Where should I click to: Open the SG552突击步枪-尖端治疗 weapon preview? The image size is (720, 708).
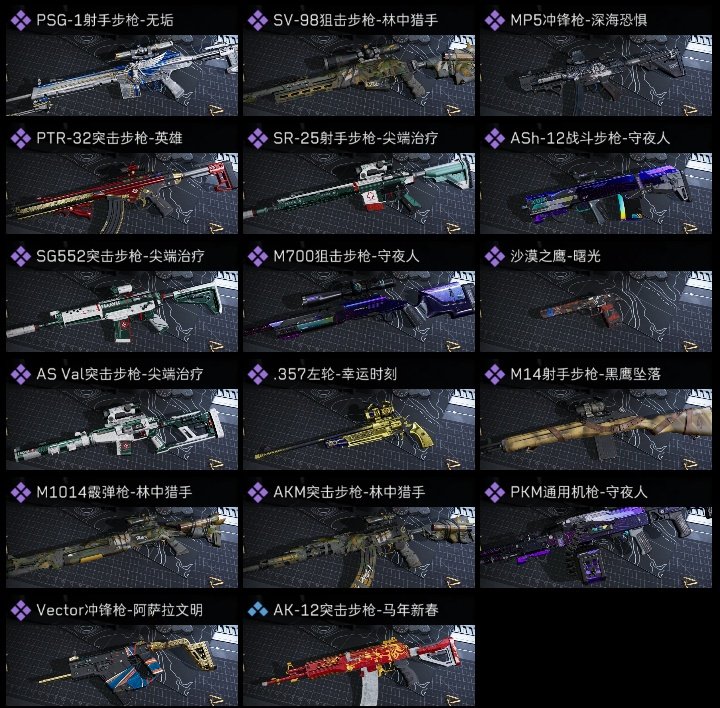[122, 311]
